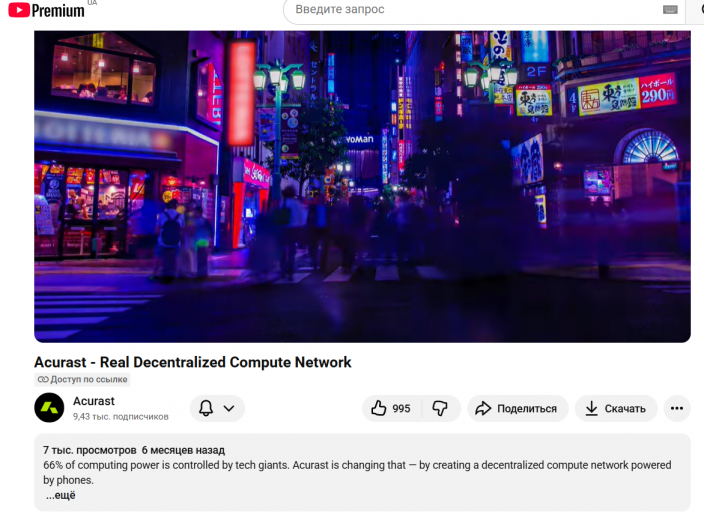
Task: Click the '6 месяцев назад' upload date
Action: point(183,450)
